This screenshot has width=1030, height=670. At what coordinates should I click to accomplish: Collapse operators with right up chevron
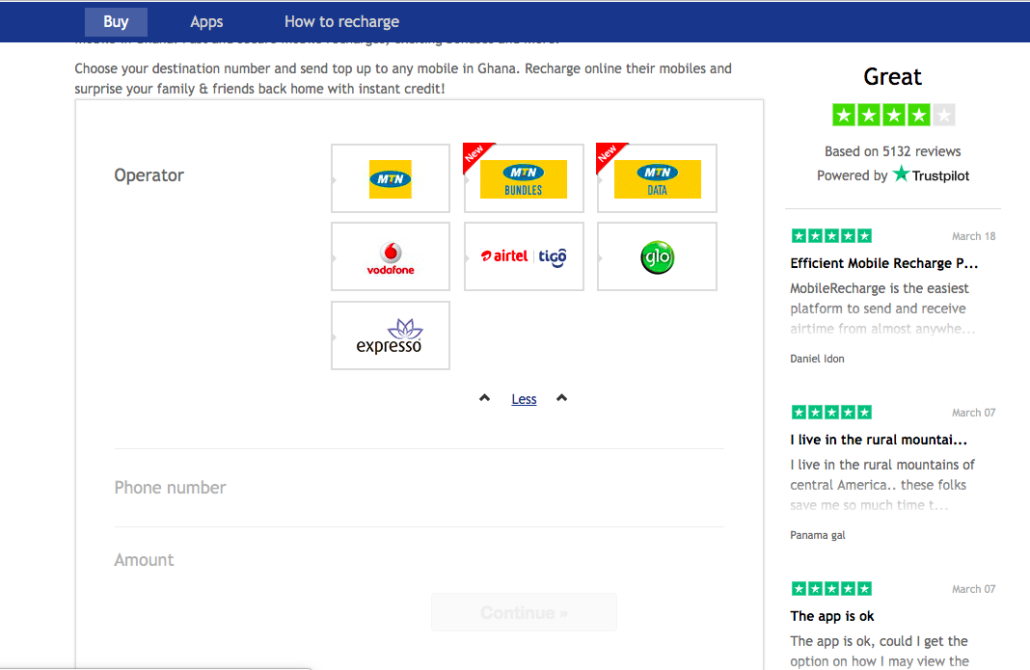[x=562, y=398]
